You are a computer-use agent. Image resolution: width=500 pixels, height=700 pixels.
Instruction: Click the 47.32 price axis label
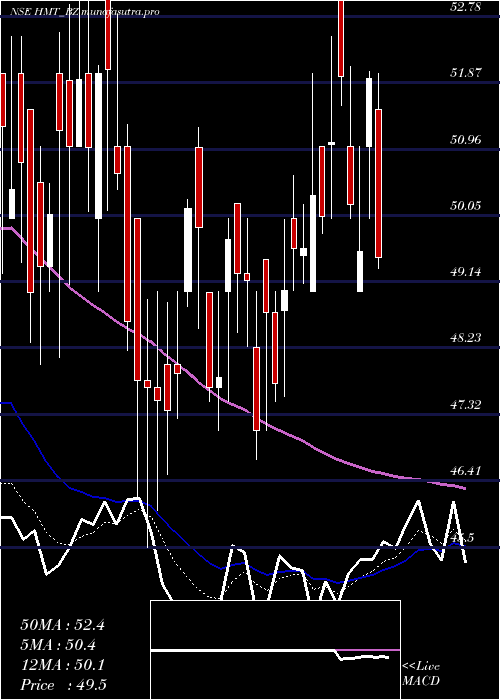click(x=465, y=405)
